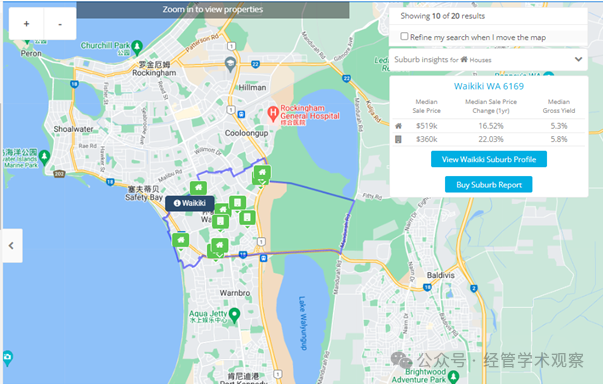Zoom in with the plus button
Image resolution: width=603 pixels, height=384 pixels.
click(x=26, y=24)
